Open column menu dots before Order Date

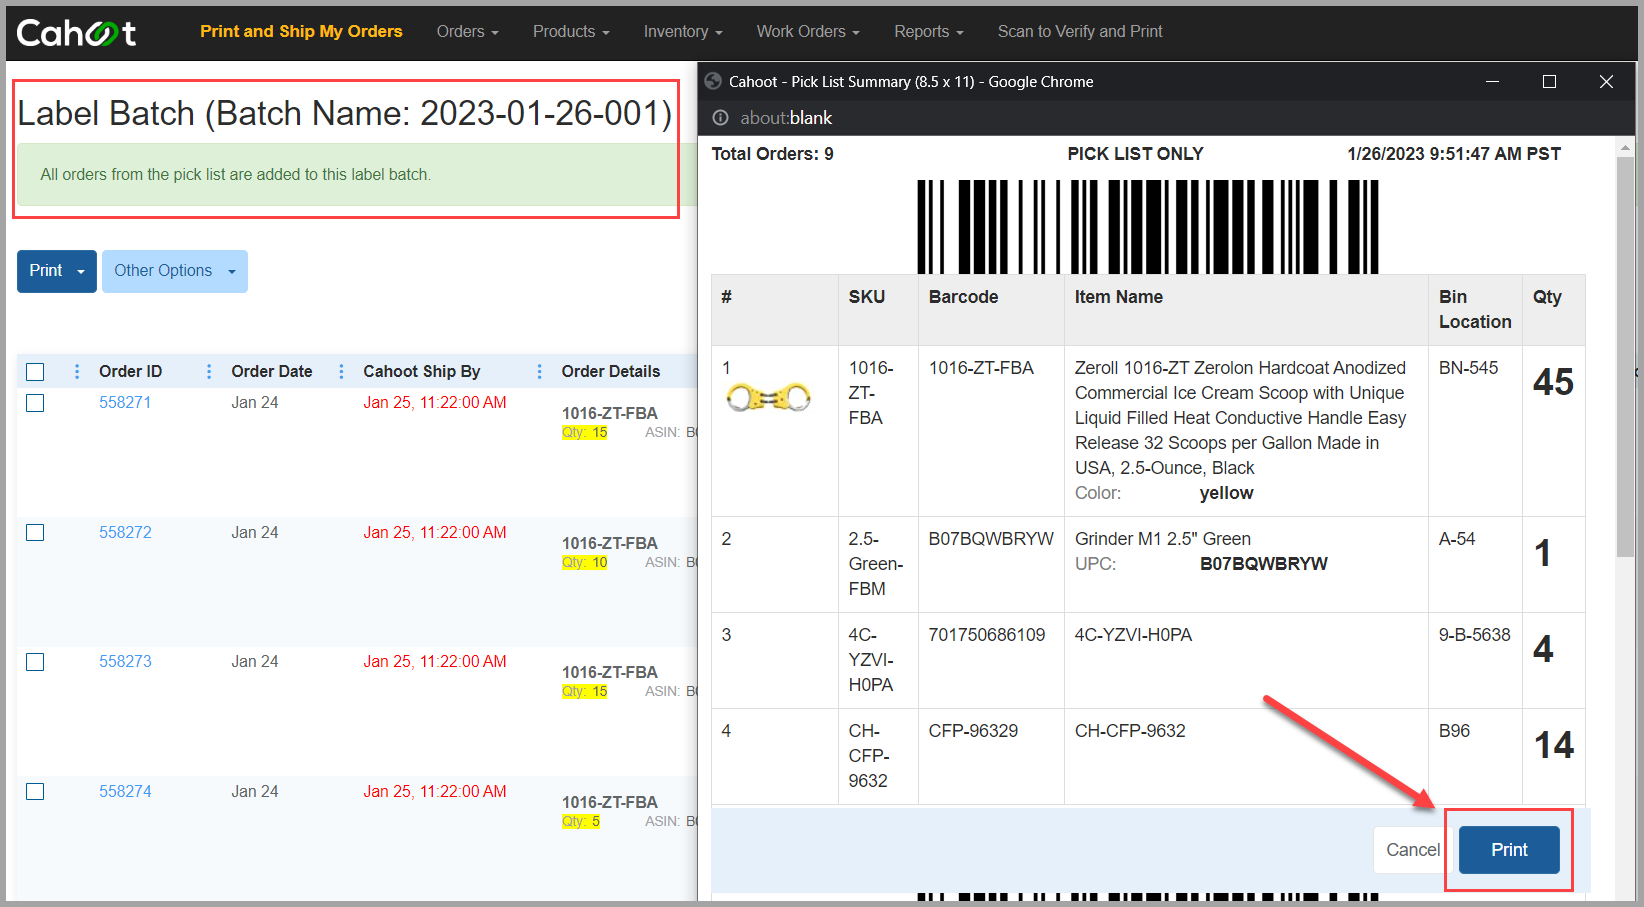209,372
